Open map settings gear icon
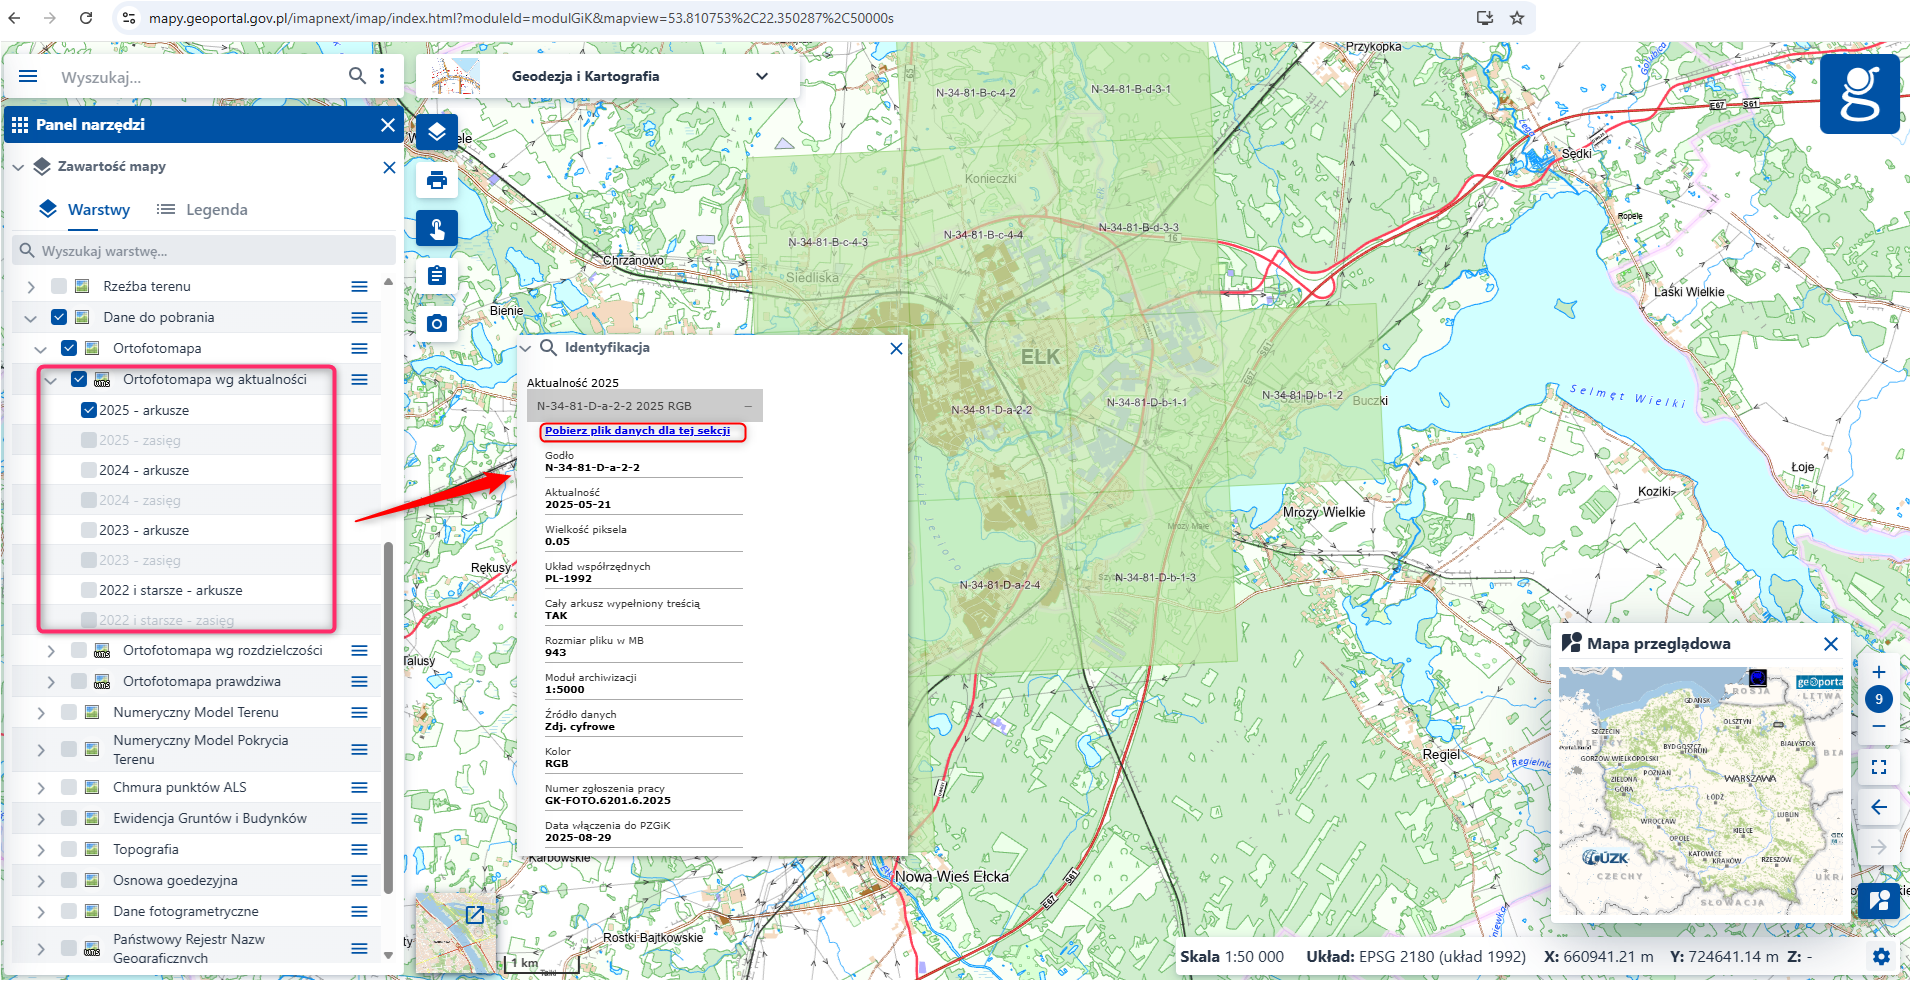 tap(1881, 956)
